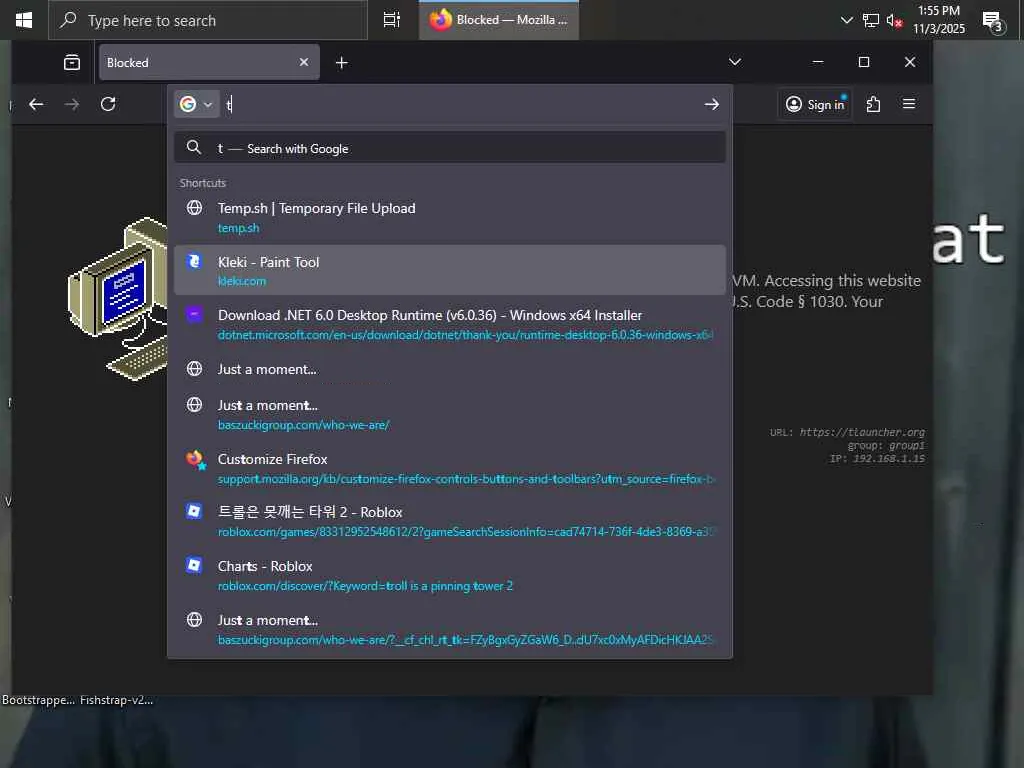Click the Fishstrap-v2 desktop item label

tap(116, 700)
